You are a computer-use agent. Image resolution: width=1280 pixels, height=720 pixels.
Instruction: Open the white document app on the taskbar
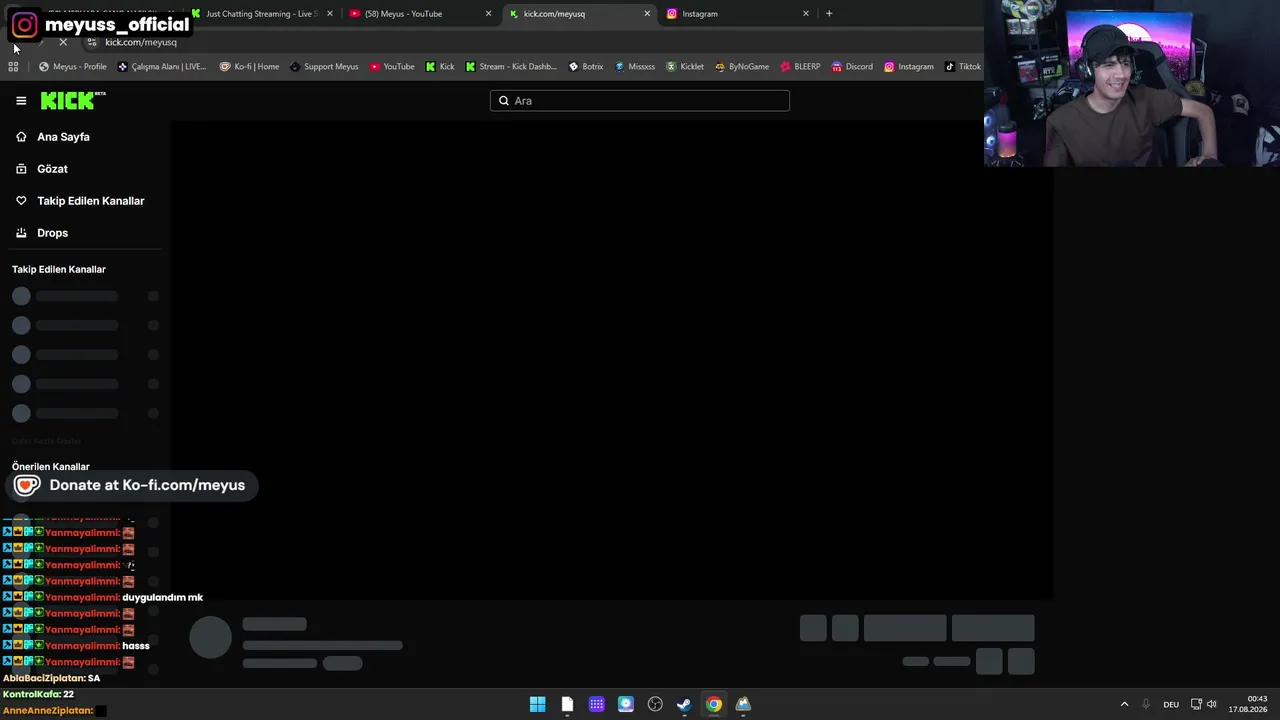coord(567,704)
